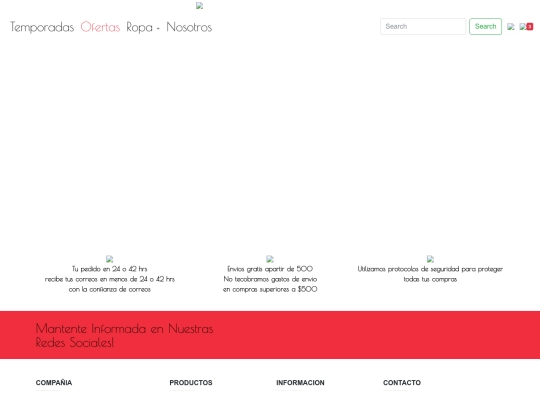This screenshot has height=405, width=540.
Task: Click 'en compras superiores a $500' text
Action: click(x=270, y=289)
